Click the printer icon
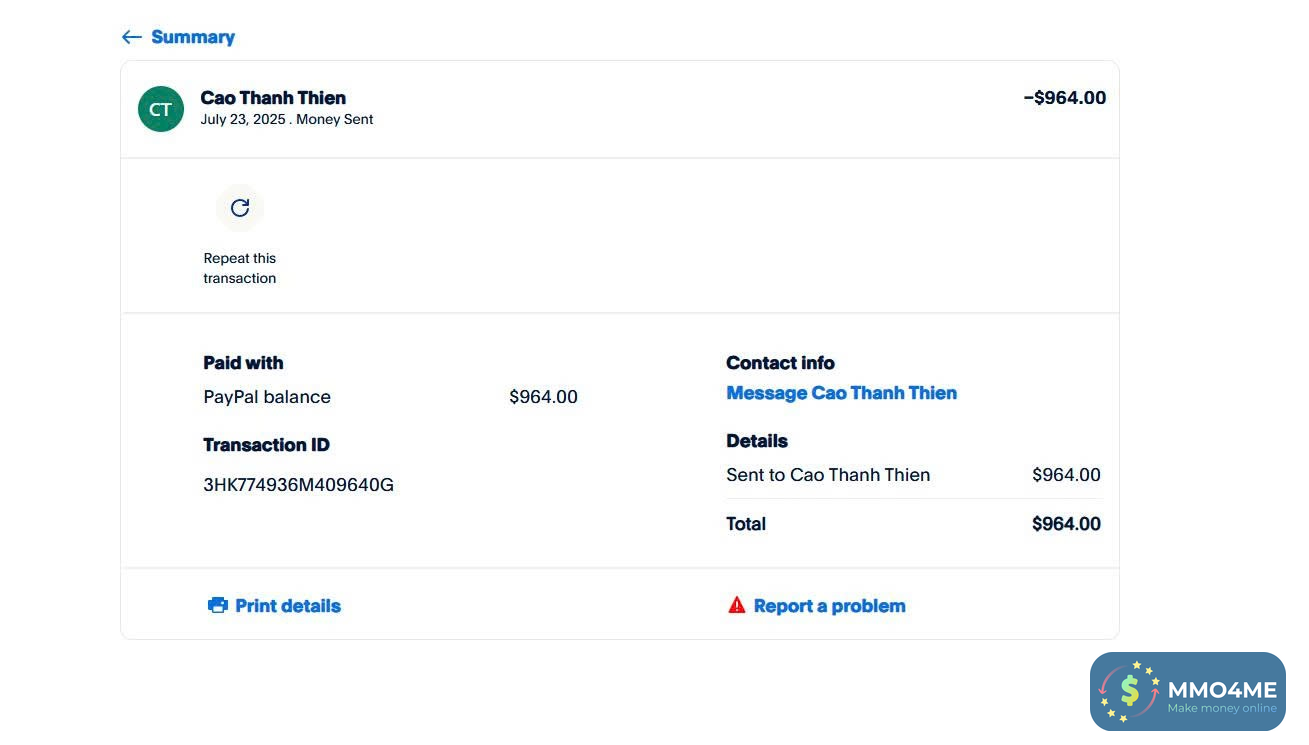 (x=217, y=605)
